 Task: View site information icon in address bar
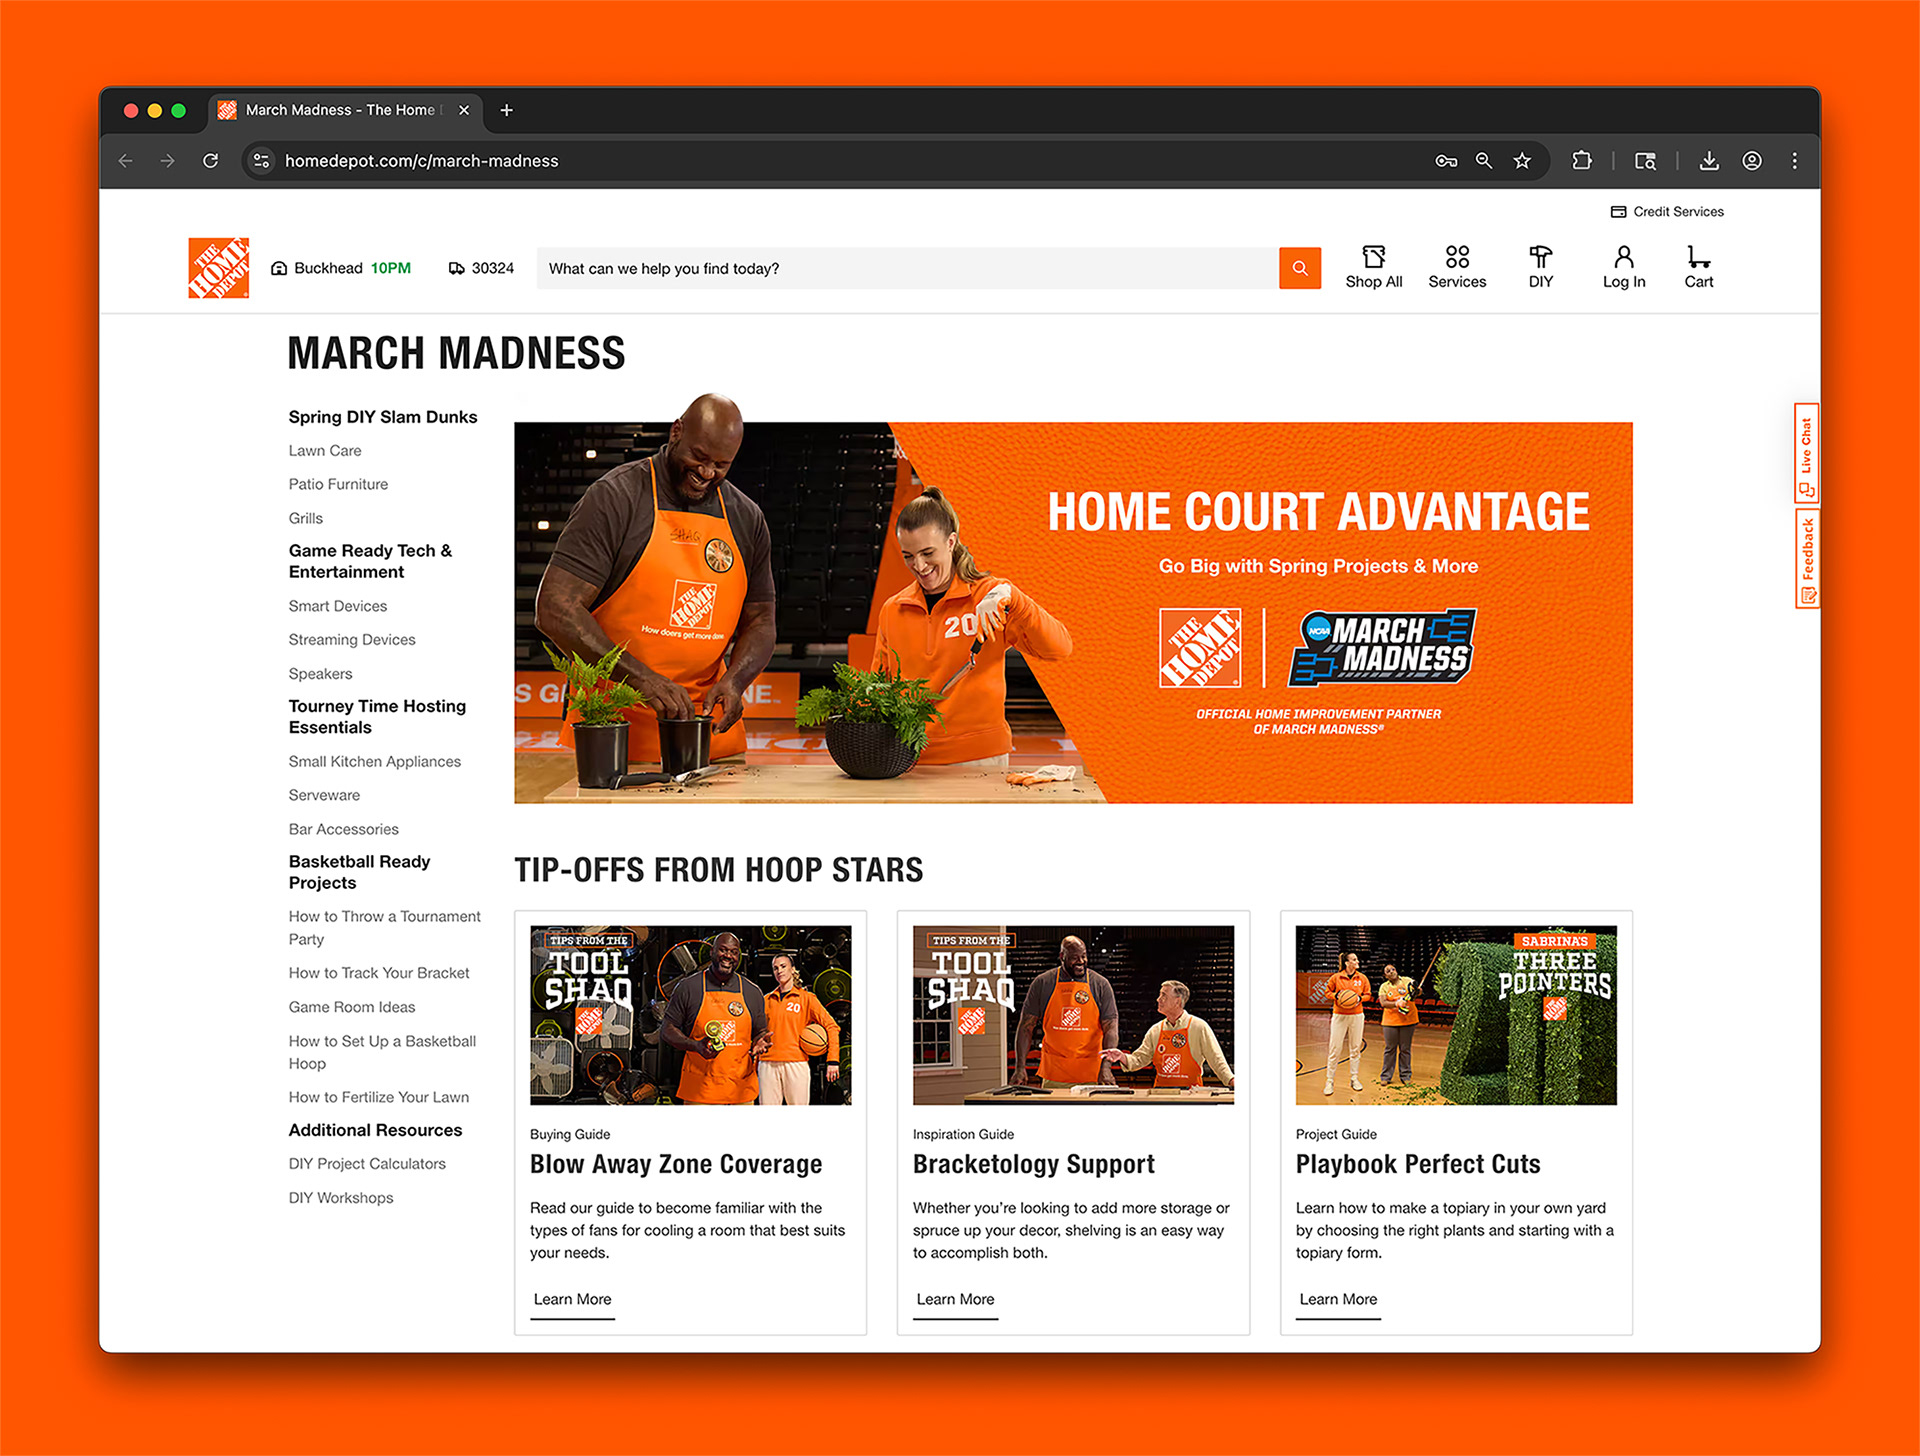(261, 161)
